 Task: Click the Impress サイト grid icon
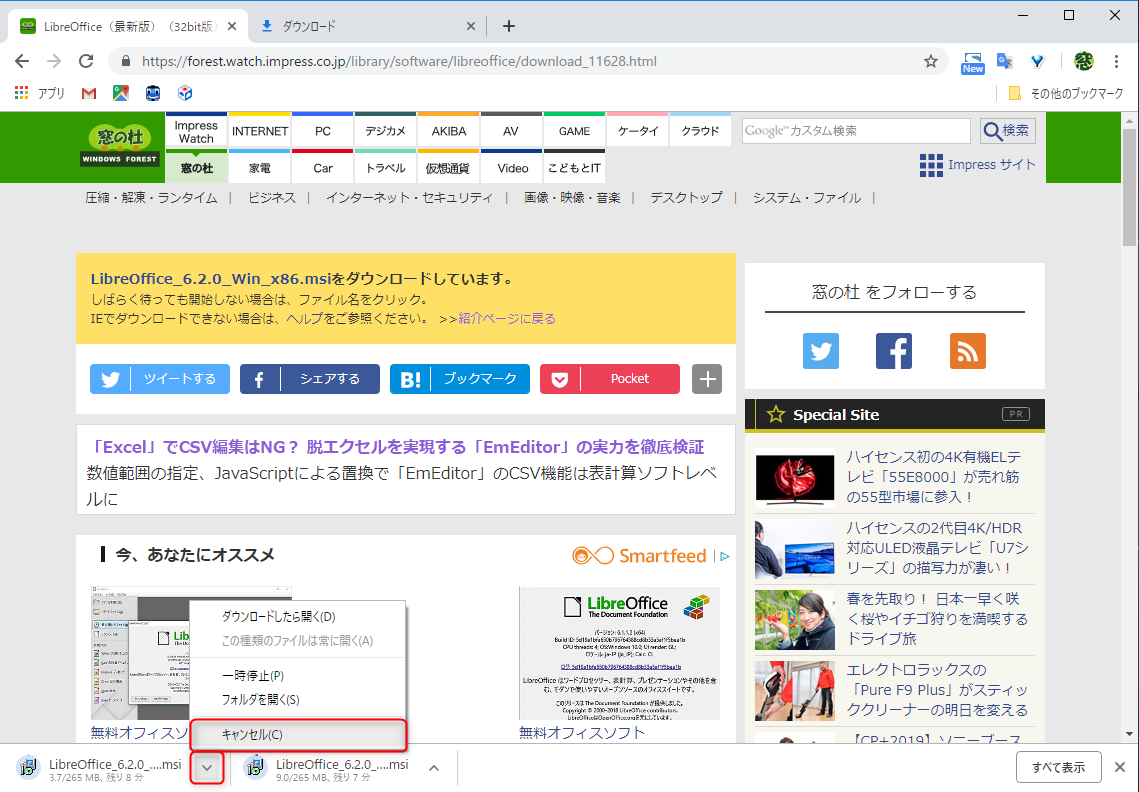point(930,164)
